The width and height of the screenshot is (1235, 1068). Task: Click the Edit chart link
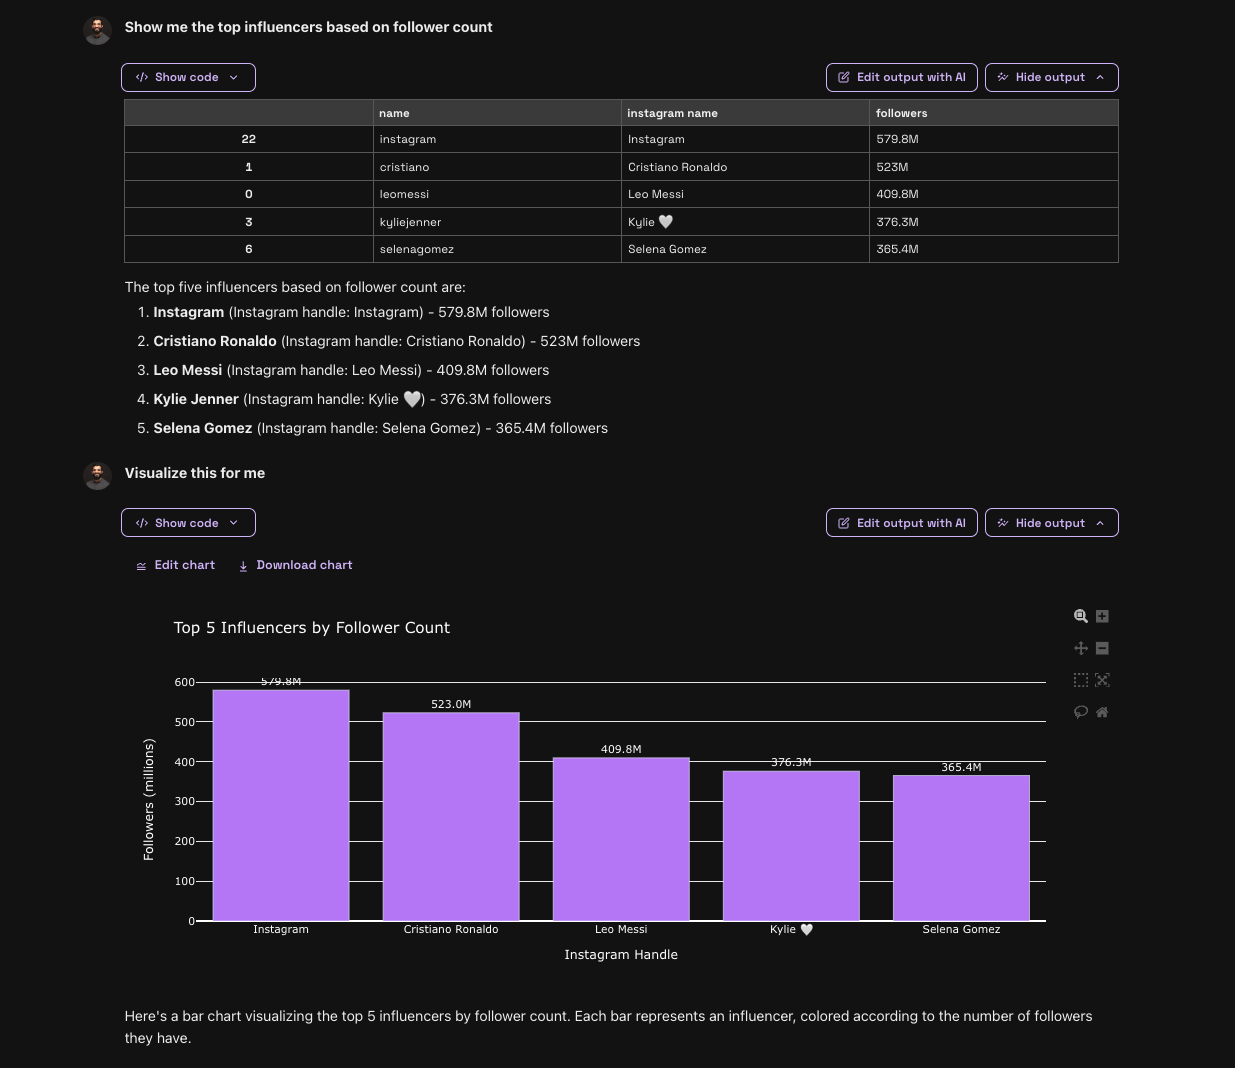click(176, 565)
